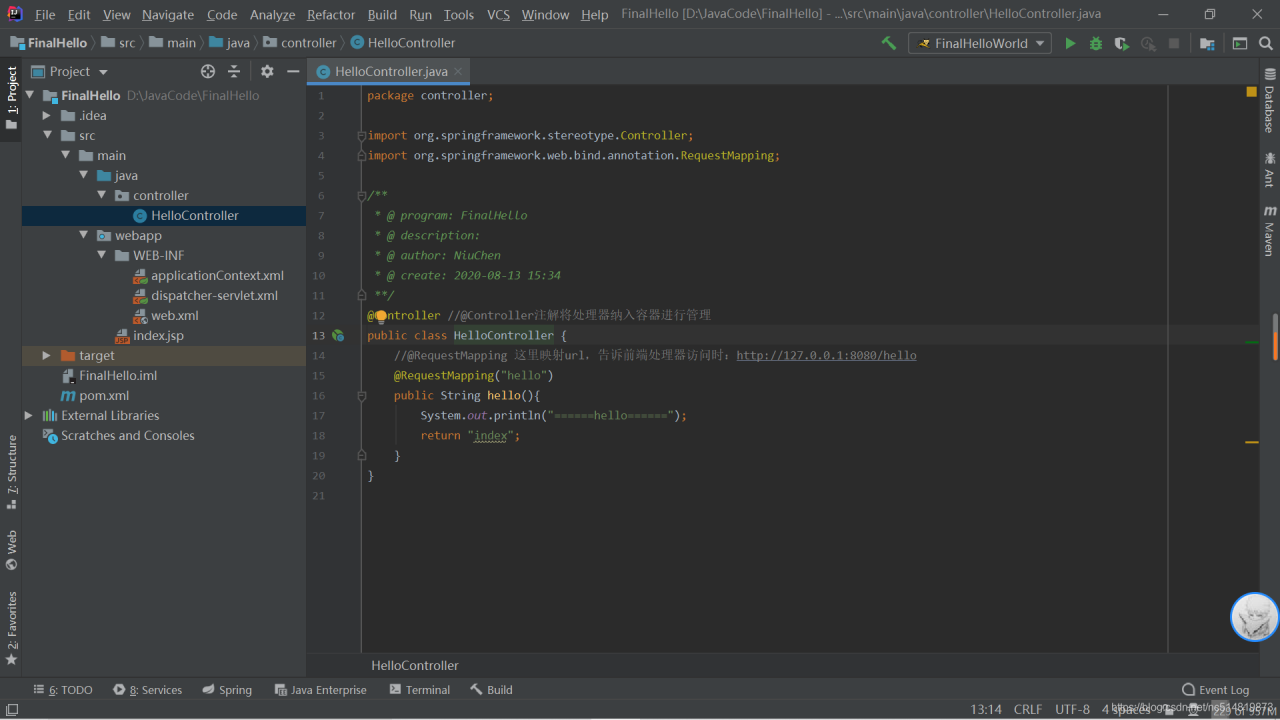The image size is (1280, 720).
Task: Click the Run with Coverage shield icon
Action: click(x=1122, y=43)
